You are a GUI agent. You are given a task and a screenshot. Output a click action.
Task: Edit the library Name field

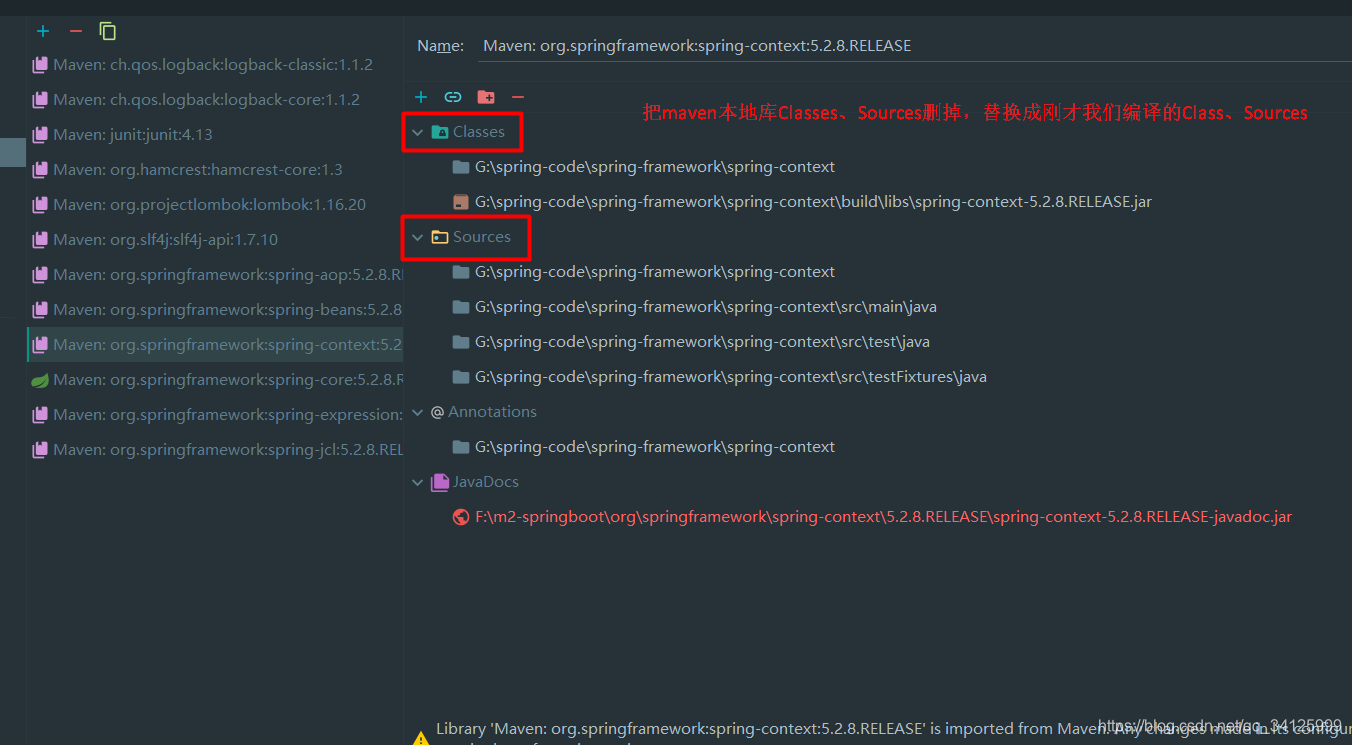tap(915, 45)
